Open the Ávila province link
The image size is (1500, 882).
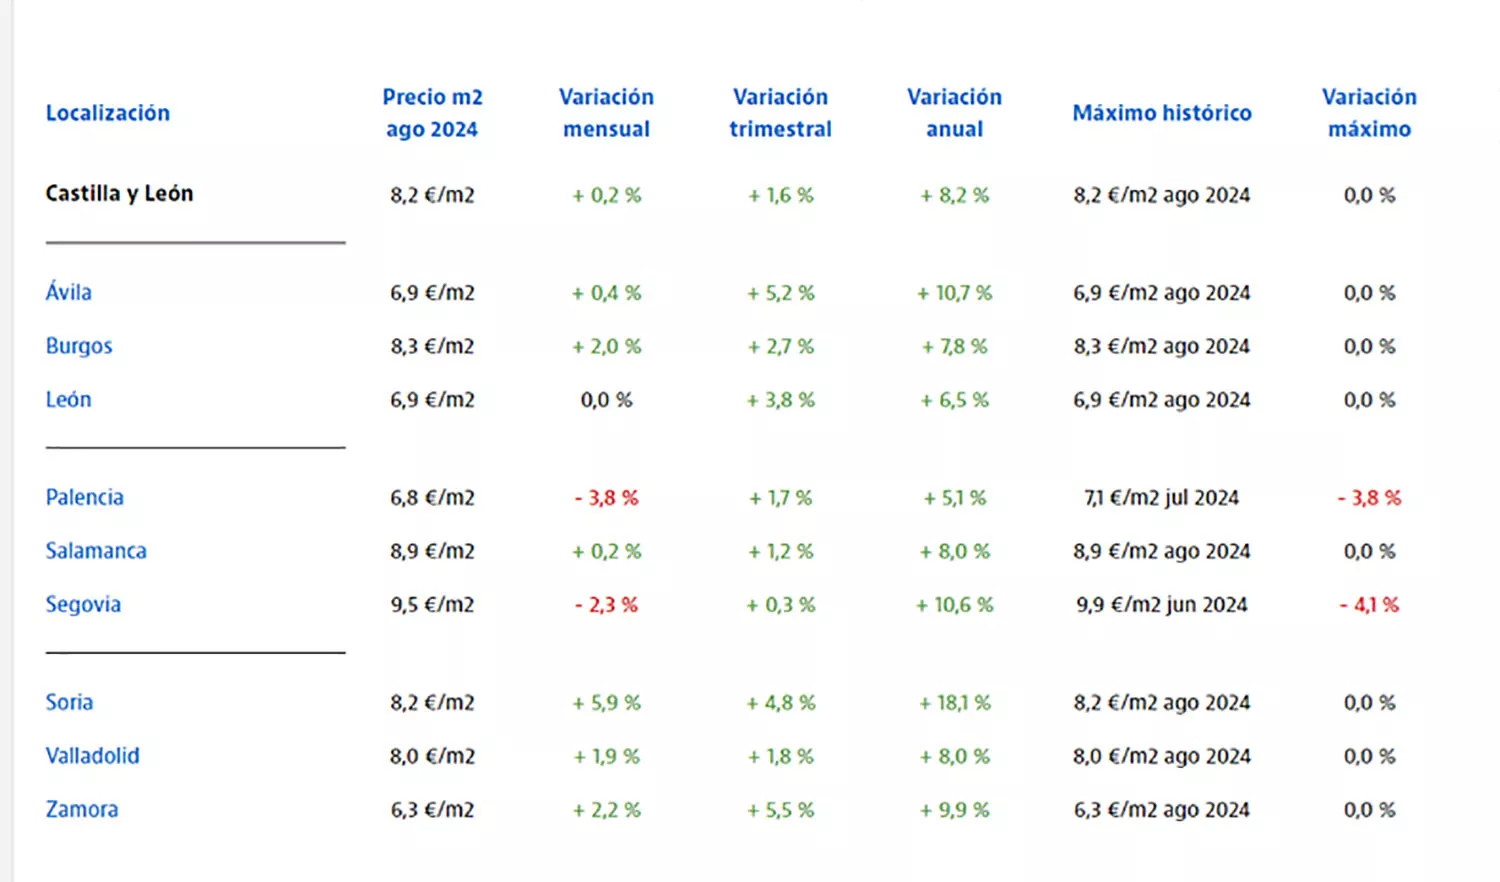(68, 292)
